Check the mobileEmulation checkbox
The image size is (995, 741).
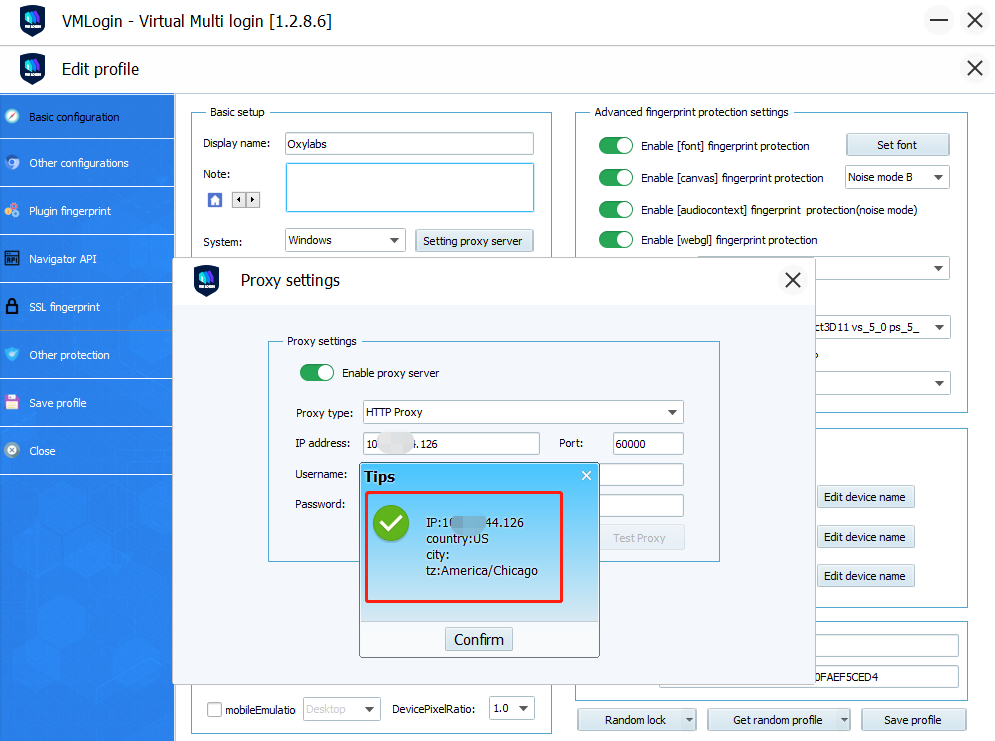pyautogui.click(x=214, y=709)
